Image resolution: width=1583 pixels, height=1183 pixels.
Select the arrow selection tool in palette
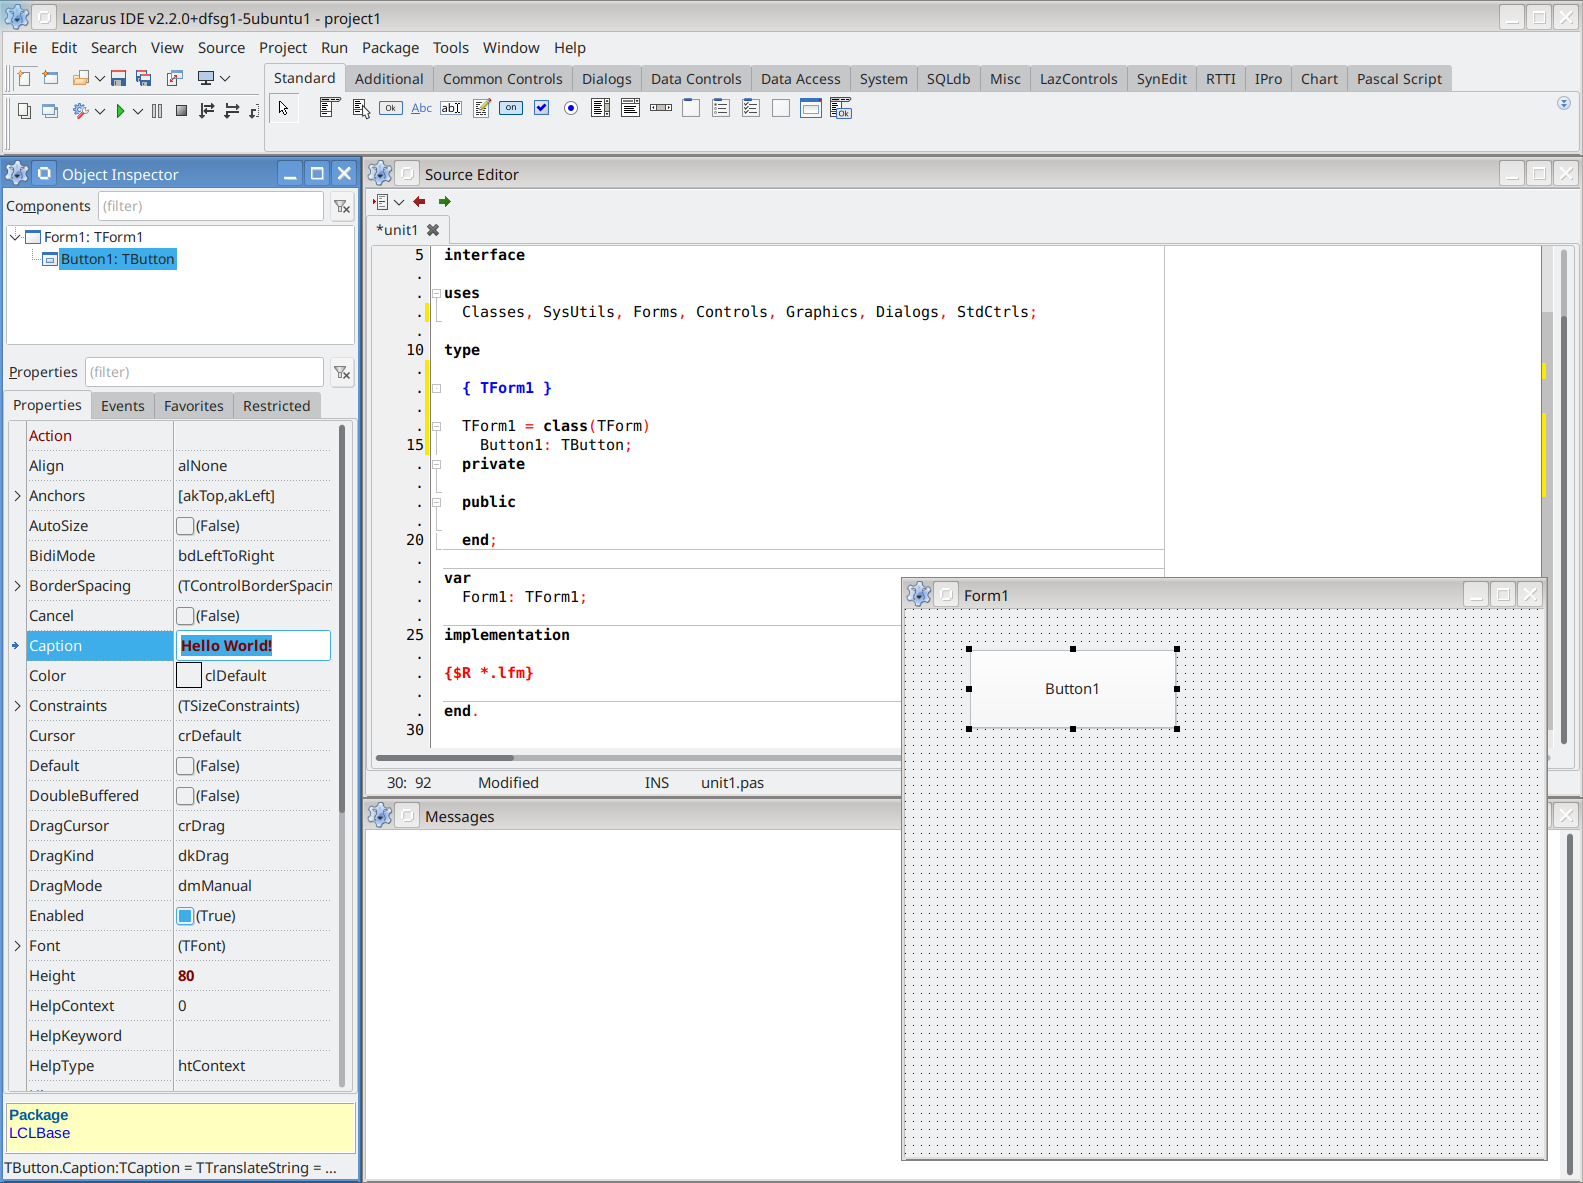click(x=284, y=108)
